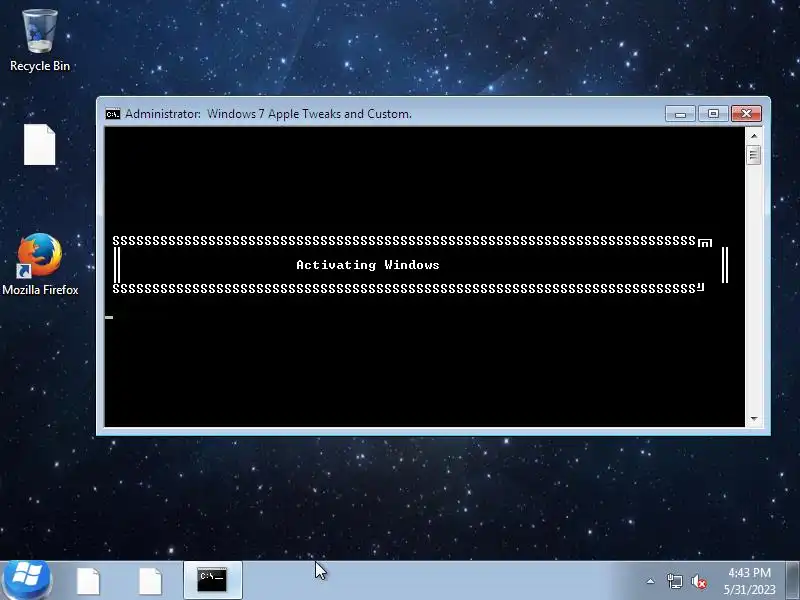This screenshot has height=600, width=800.
Task: Open the Windows Start menu orb
Action: 27,580
